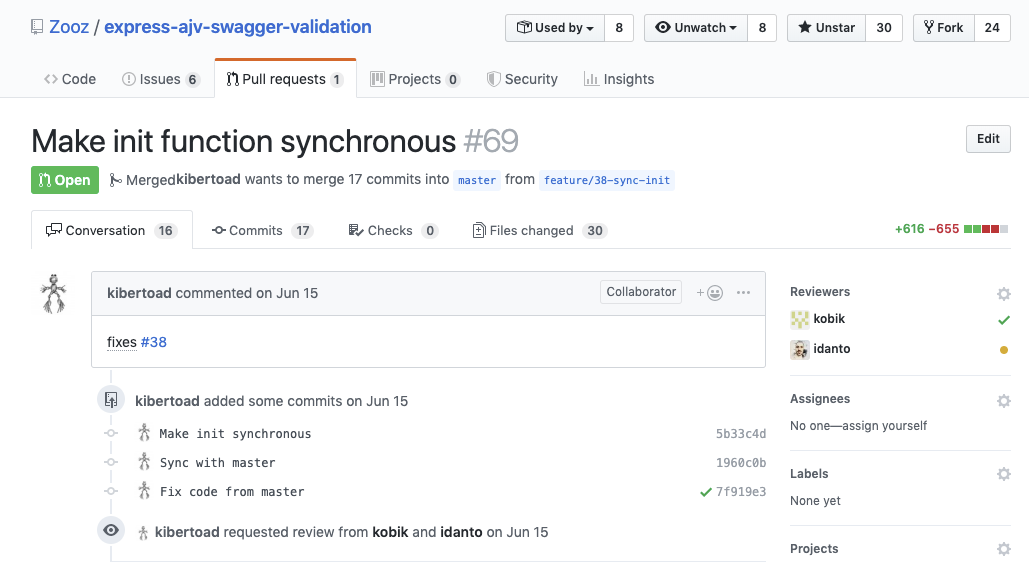Click the green and red diffstat bar

coord(986,229)
